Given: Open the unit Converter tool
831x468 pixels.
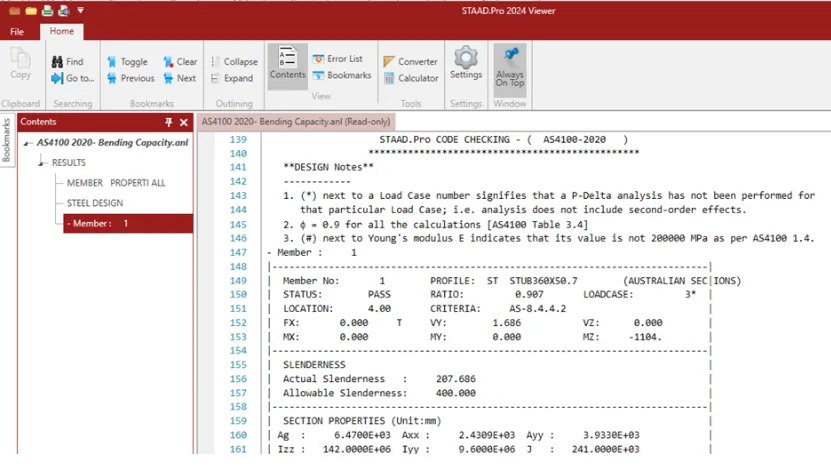Looking at the screenshot, I should click(411, 62).
